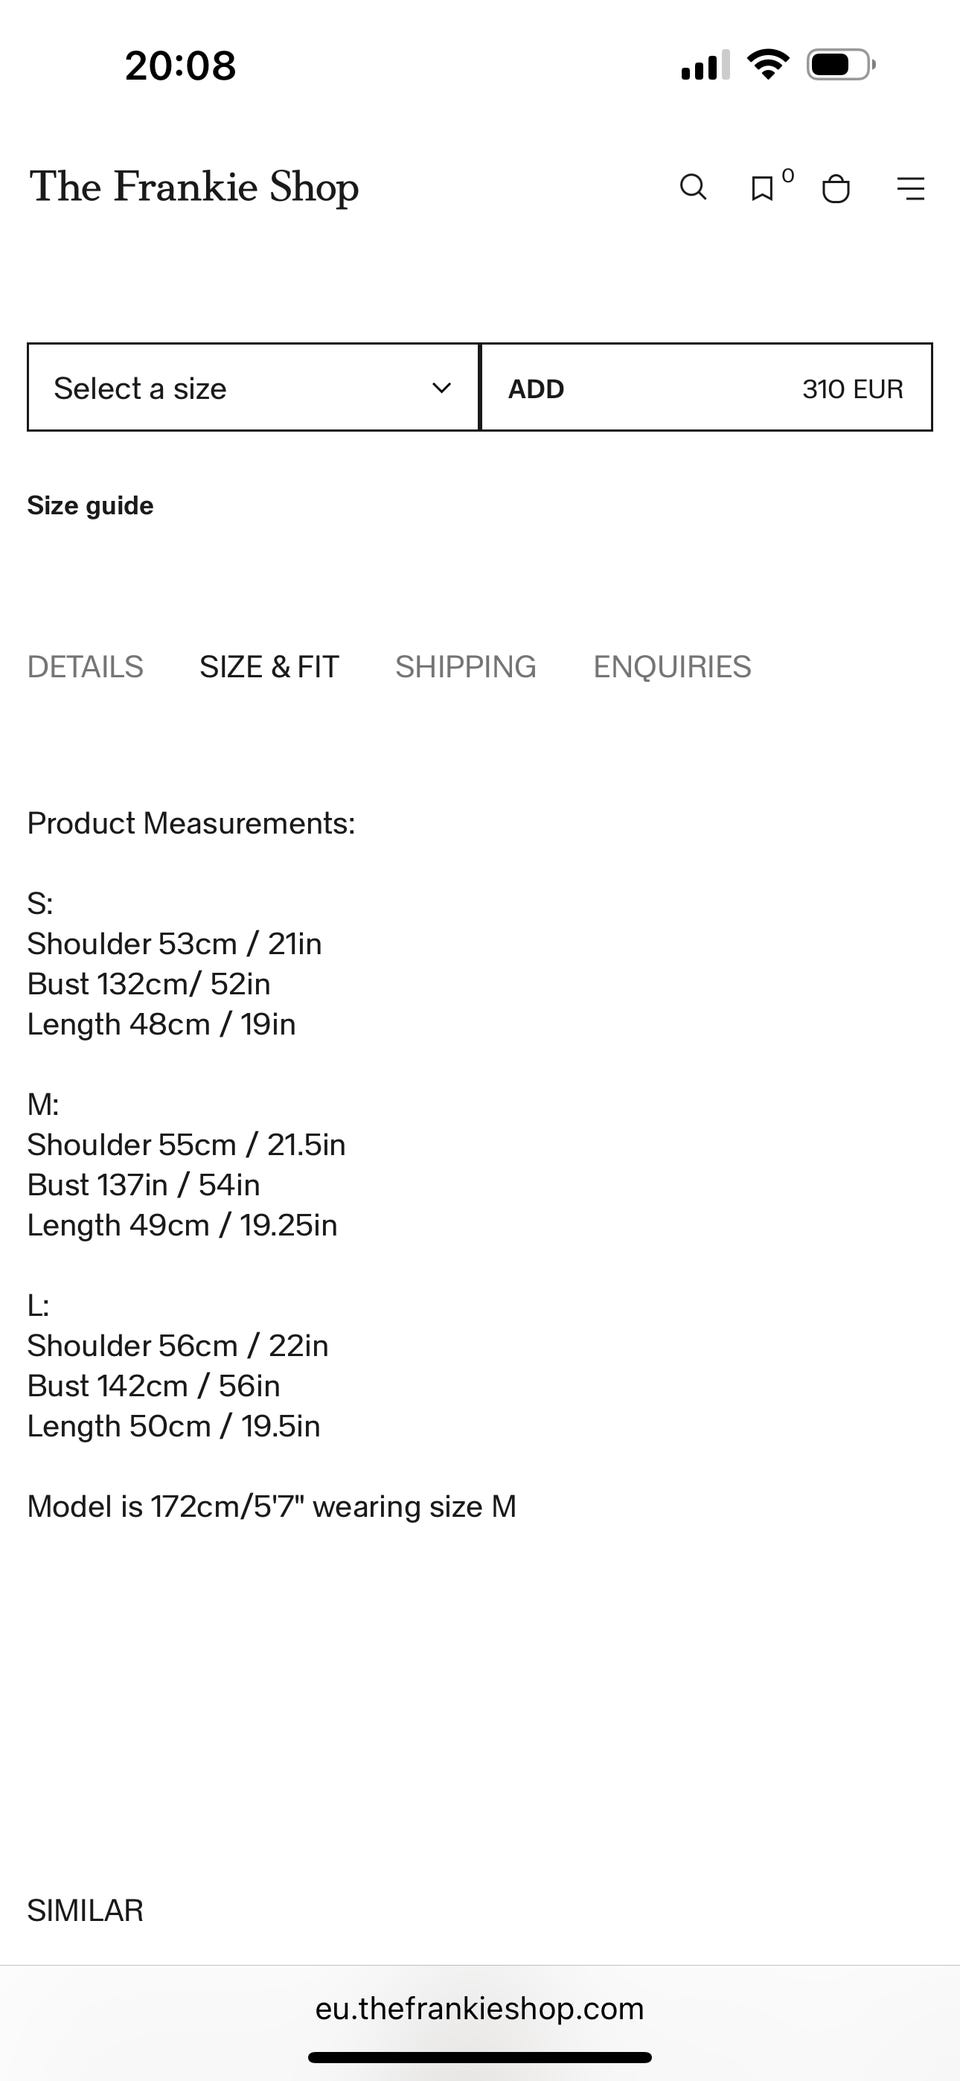Switch to the SHIPPING tab
960x2081 pixels.
pyautogui.click(x=466, y=667)
